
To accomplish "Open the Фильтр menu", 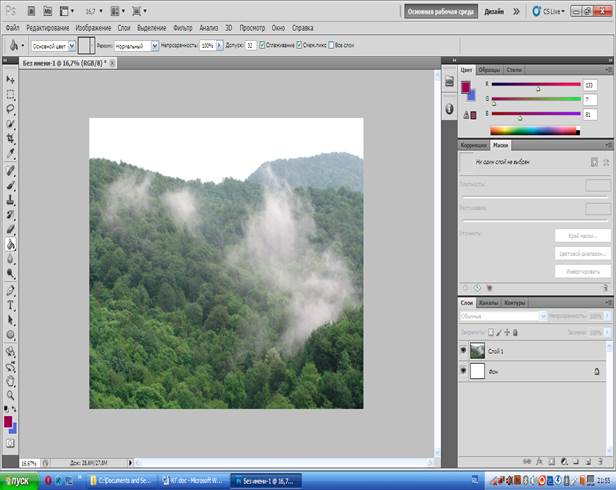I will [x=183, y=29].
